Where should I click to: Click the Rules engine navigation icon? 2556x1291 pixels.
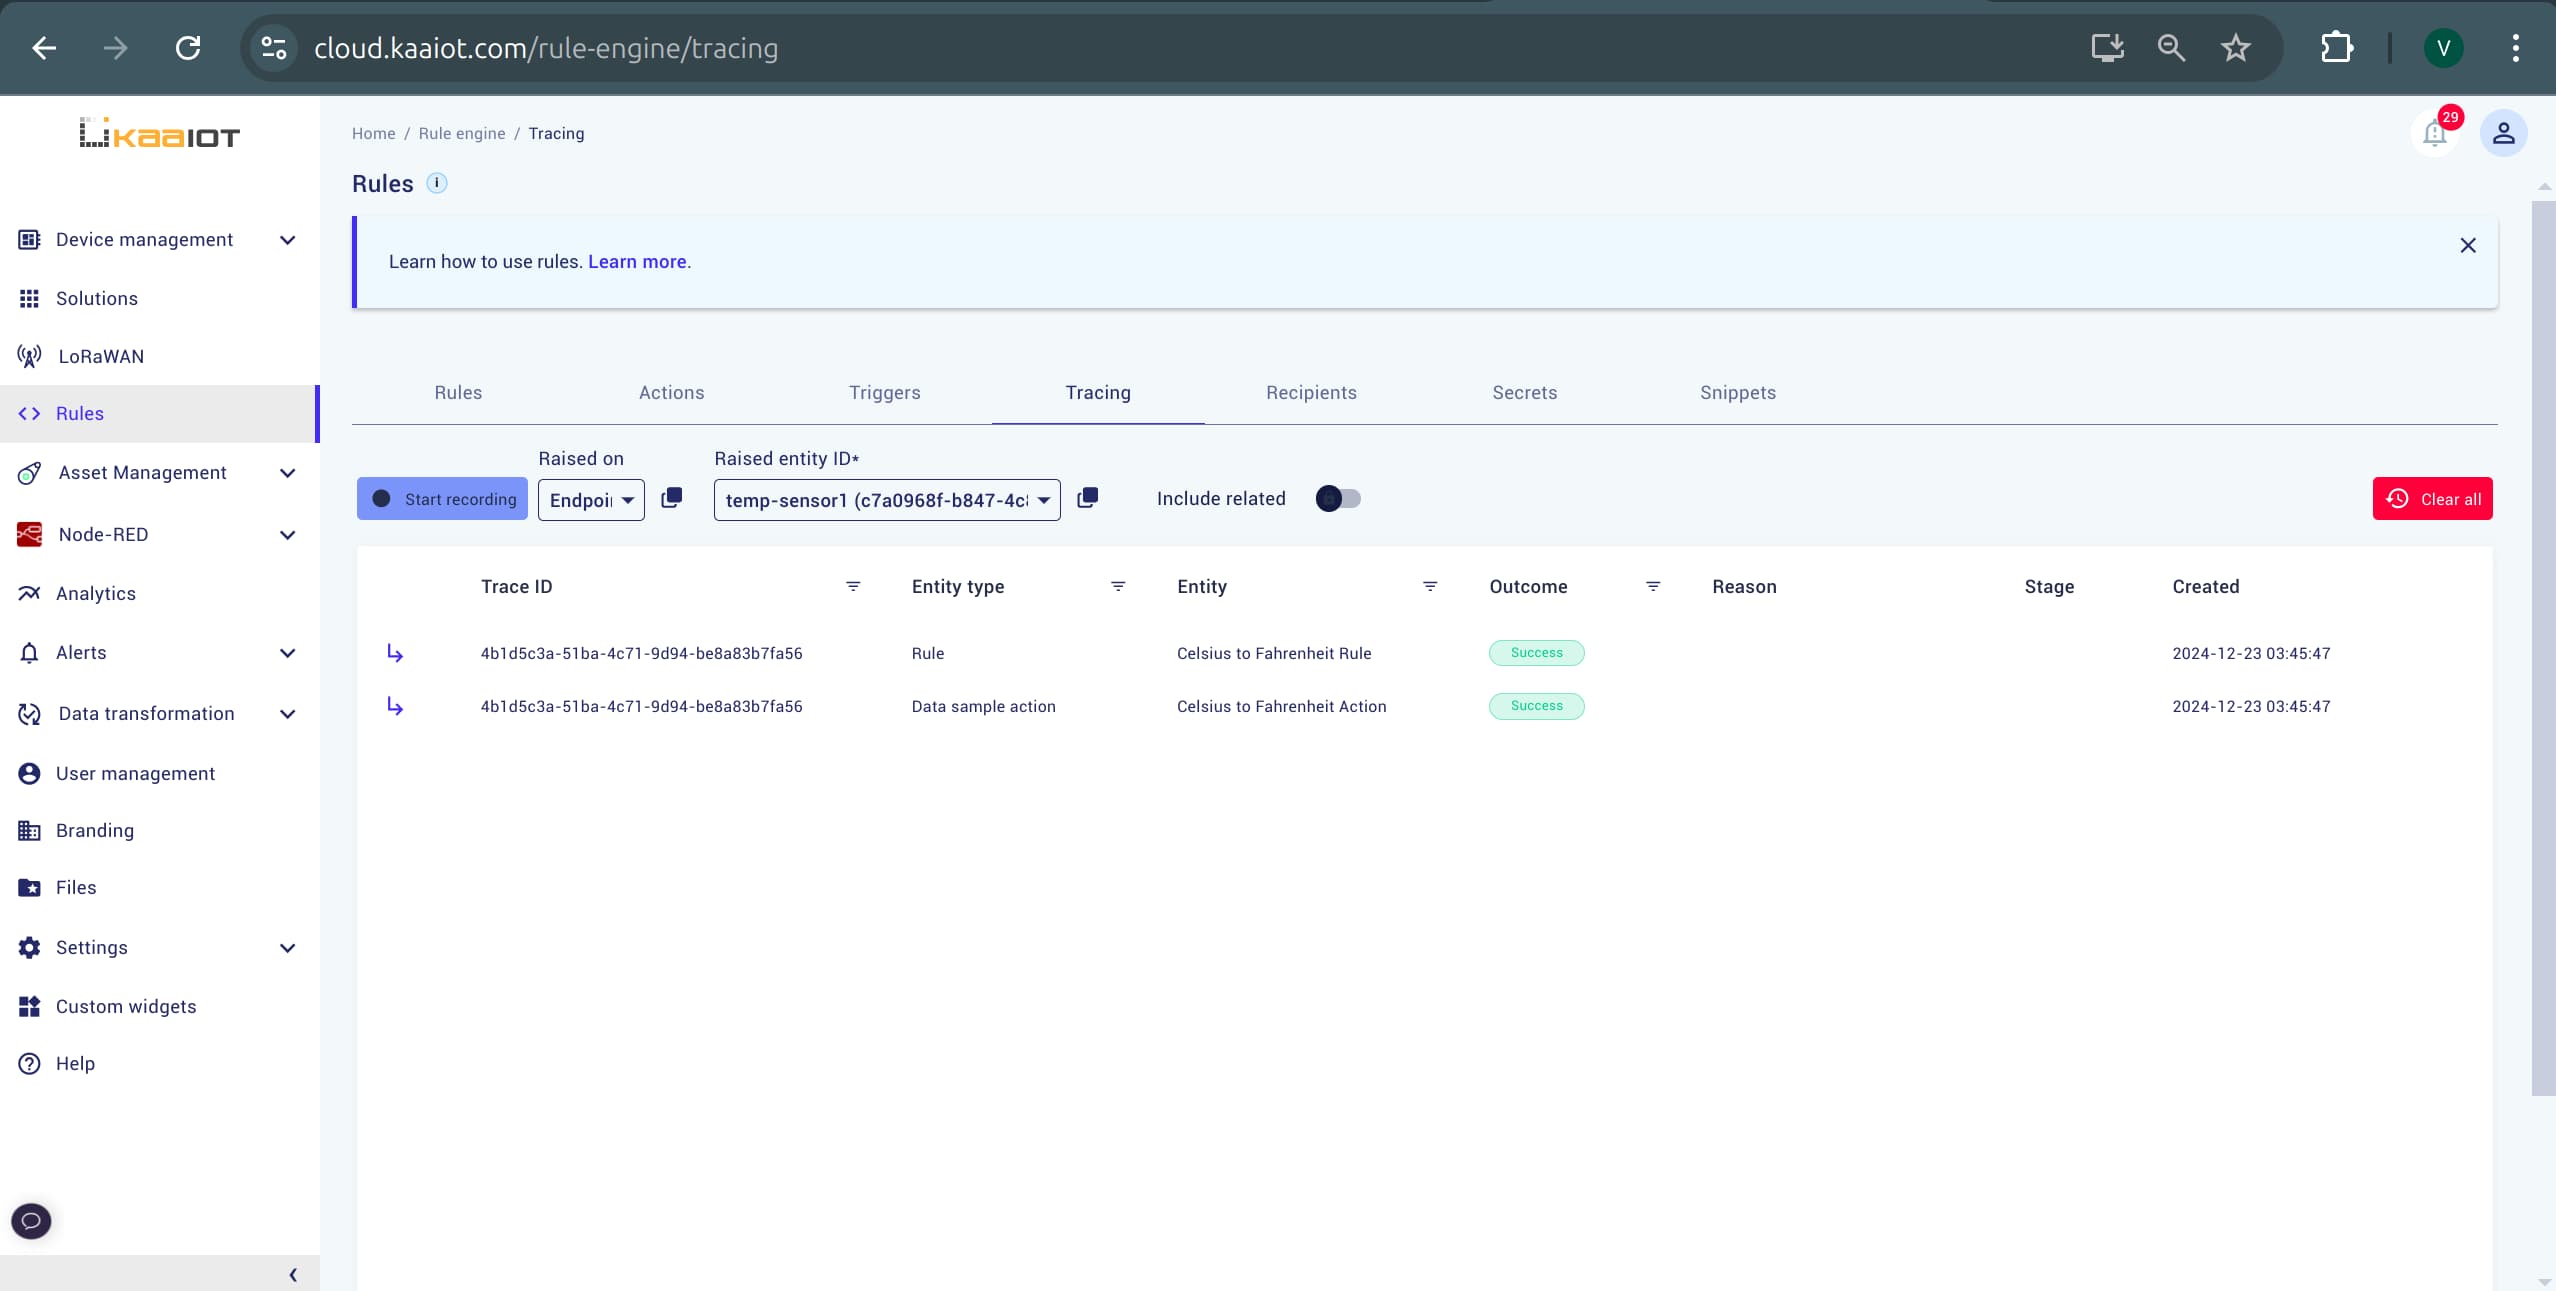[30, 413]
